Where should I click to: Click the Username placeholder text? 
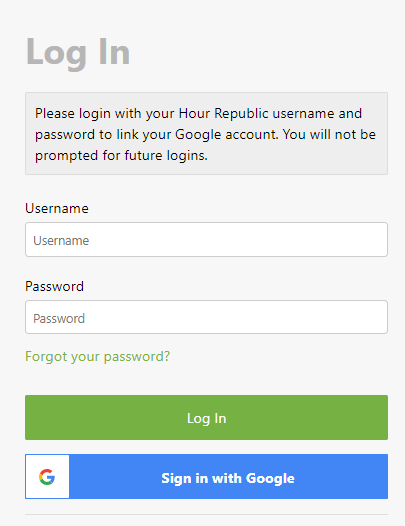coord(61,241)
